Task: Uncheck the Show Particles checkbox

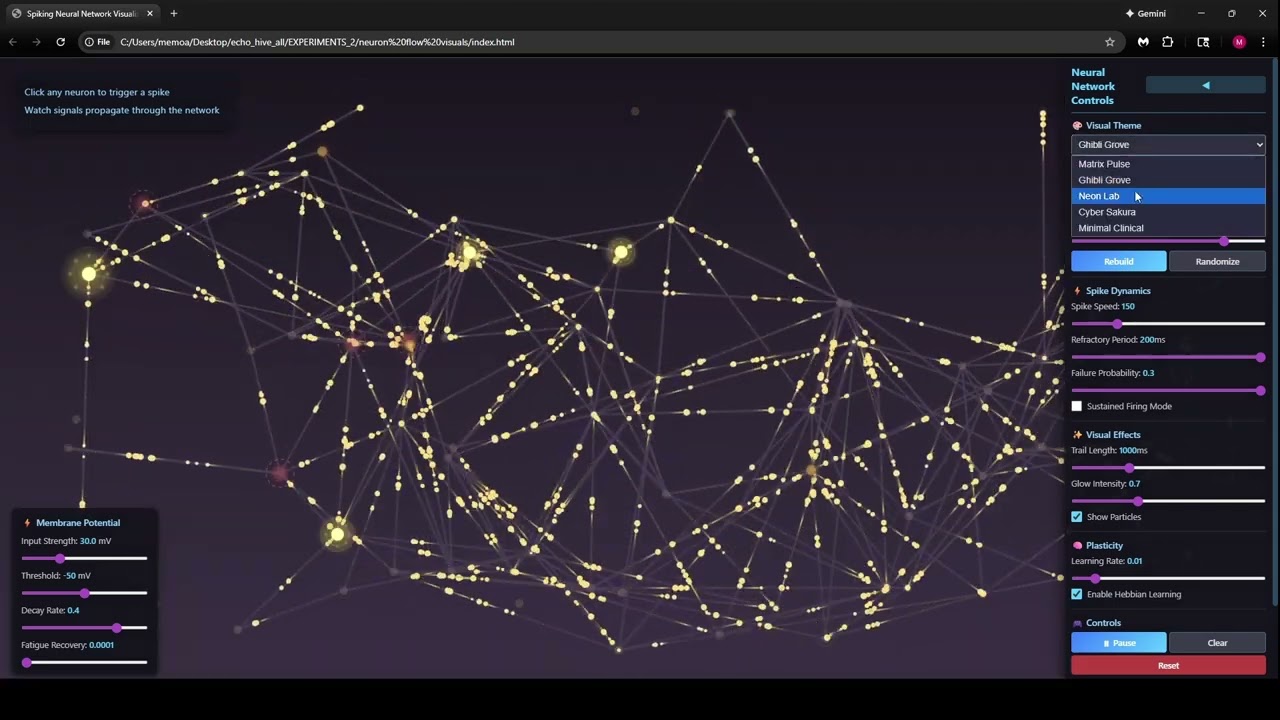Action: (1077, 517)
